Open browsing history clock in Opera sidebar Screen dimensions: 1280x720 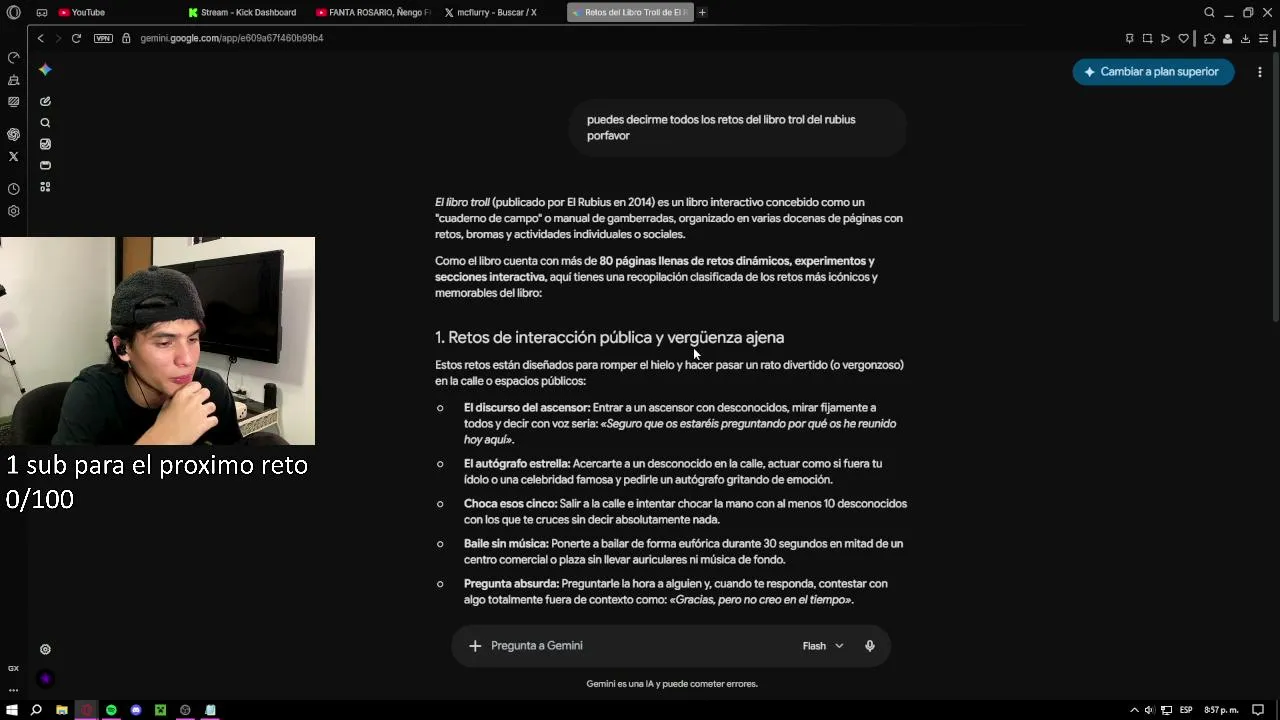(x=13, y=189)
